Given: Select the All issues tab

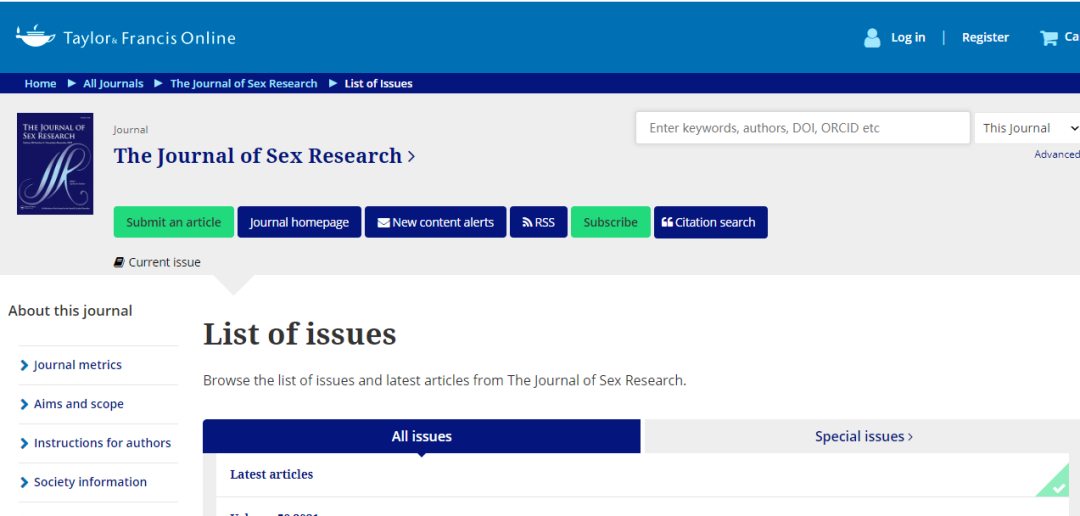Looking at the screenshot, I should [421, 436].
